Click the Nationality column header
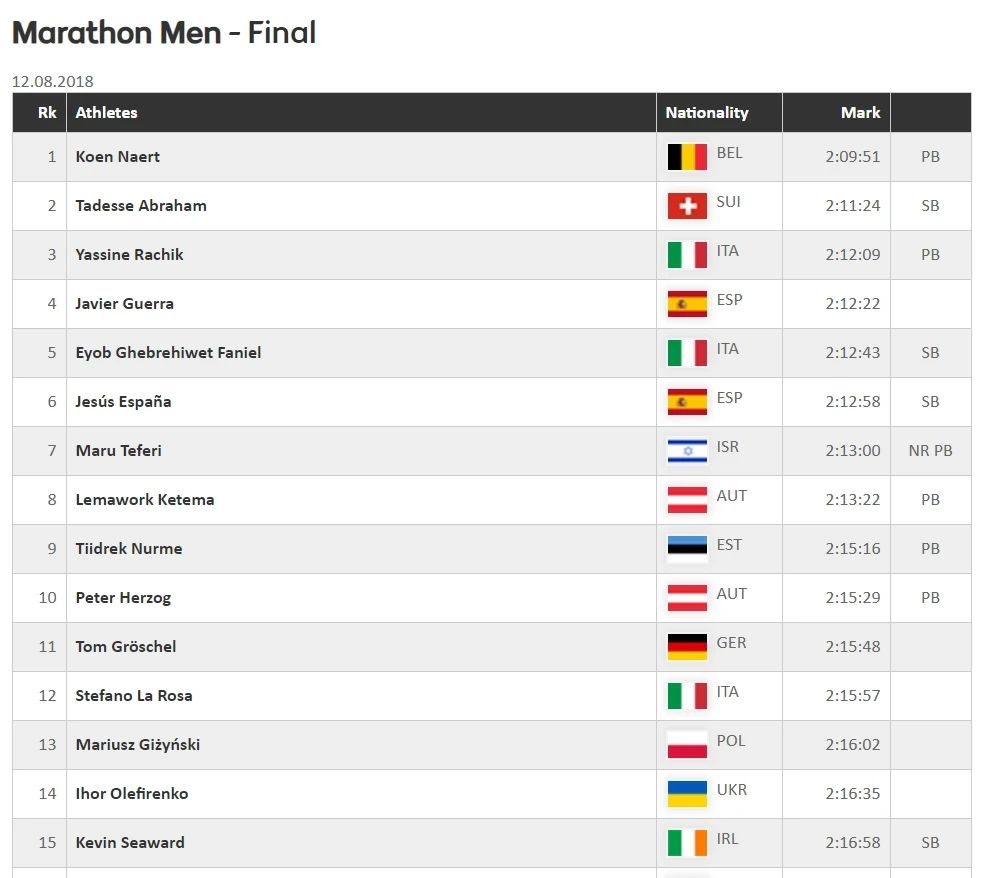The width and height of the screenshot is (984, 878). tap(707, 113)
